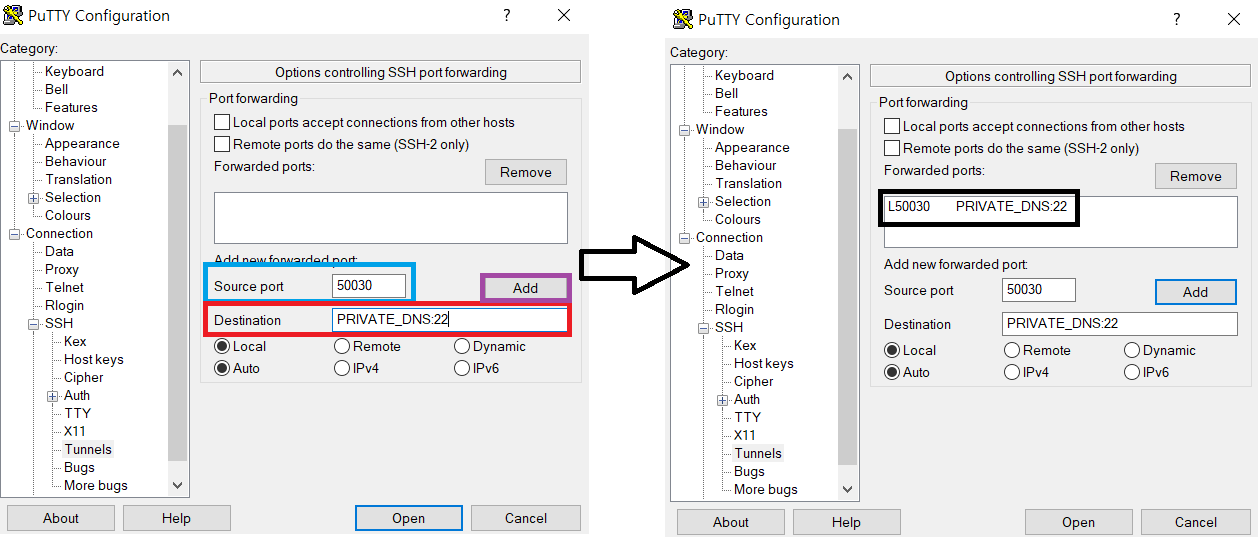The width and height of the screenshot is (1258, 537).
Task: Click Open button in left window
Action: (x=409, y=518)
